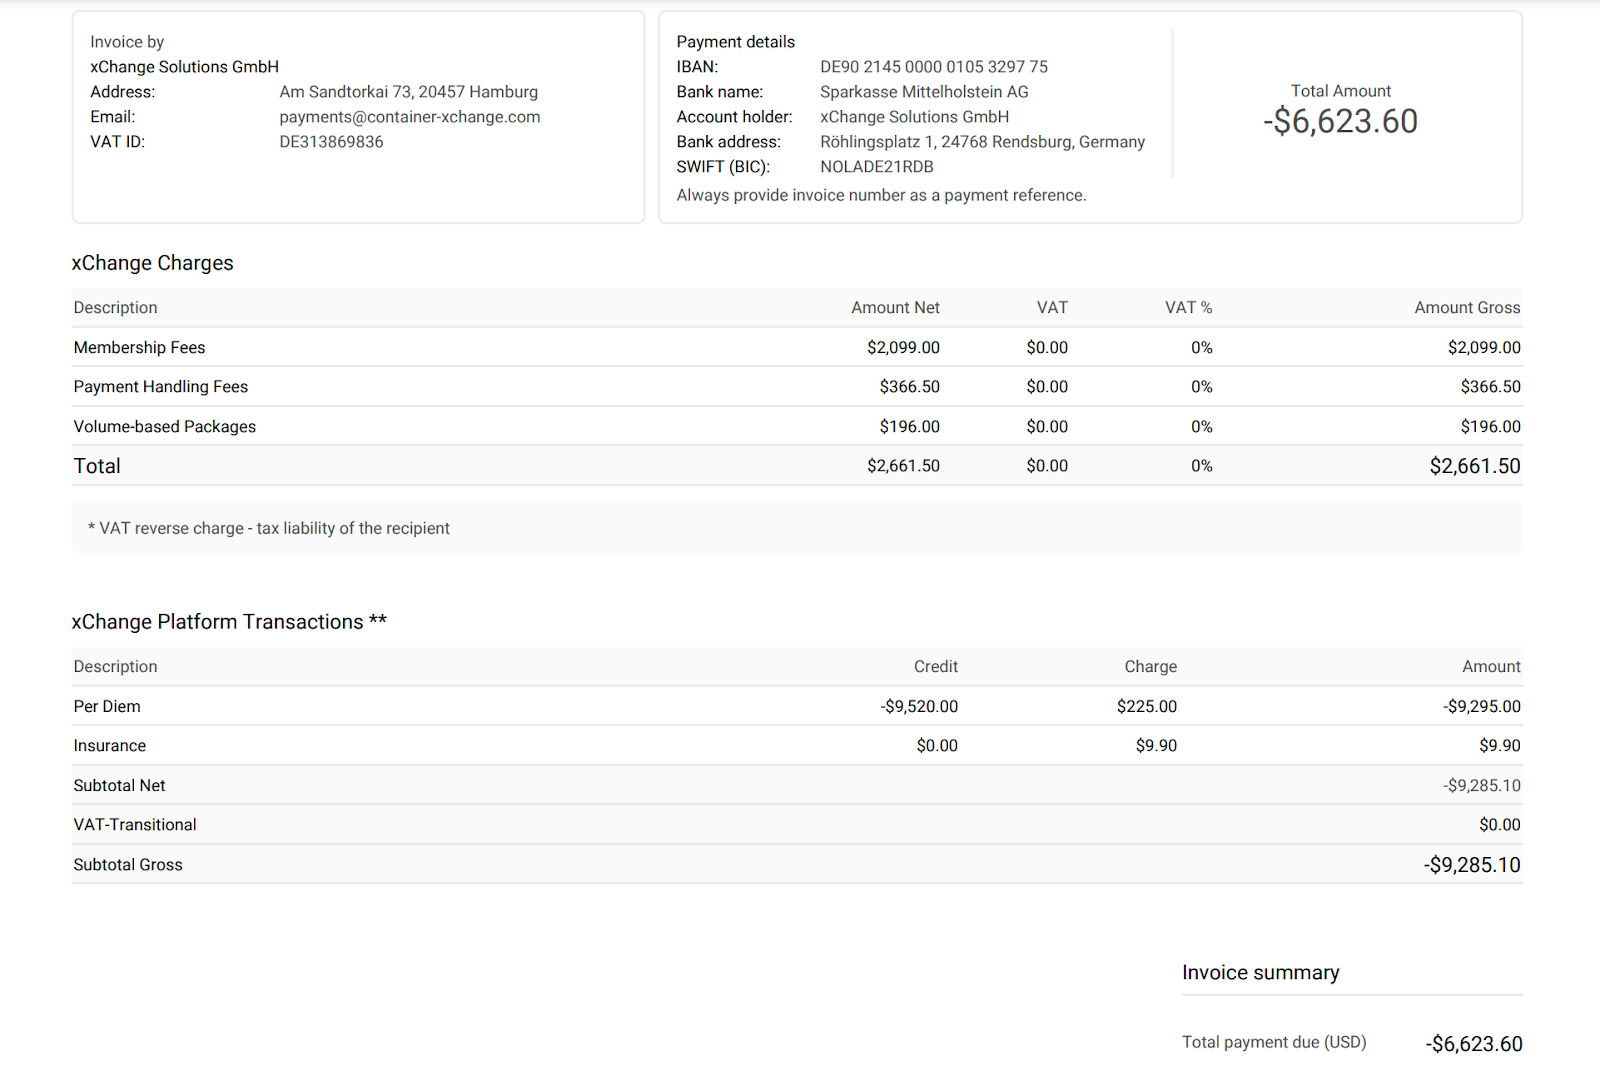Click the VAT-Transitional row label
This screenshot has width=1600, height=1086.
[134, 825]
